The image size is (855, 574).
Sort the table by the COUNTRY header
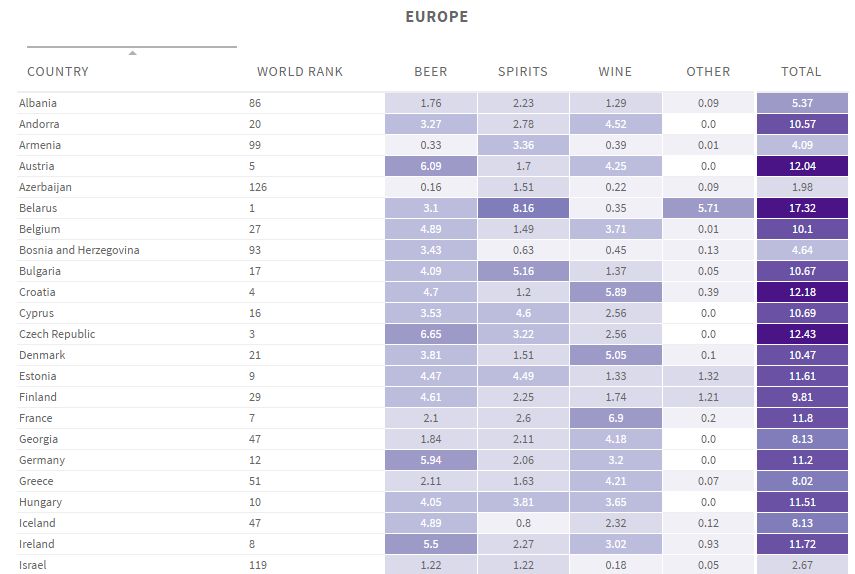point(58,72)
